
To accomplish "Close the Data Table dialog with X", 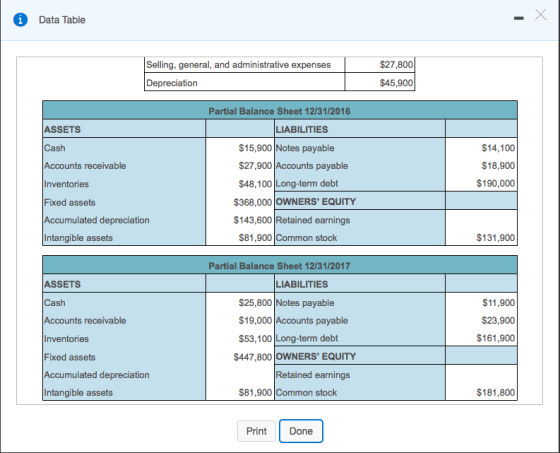I will click(540, 15).
